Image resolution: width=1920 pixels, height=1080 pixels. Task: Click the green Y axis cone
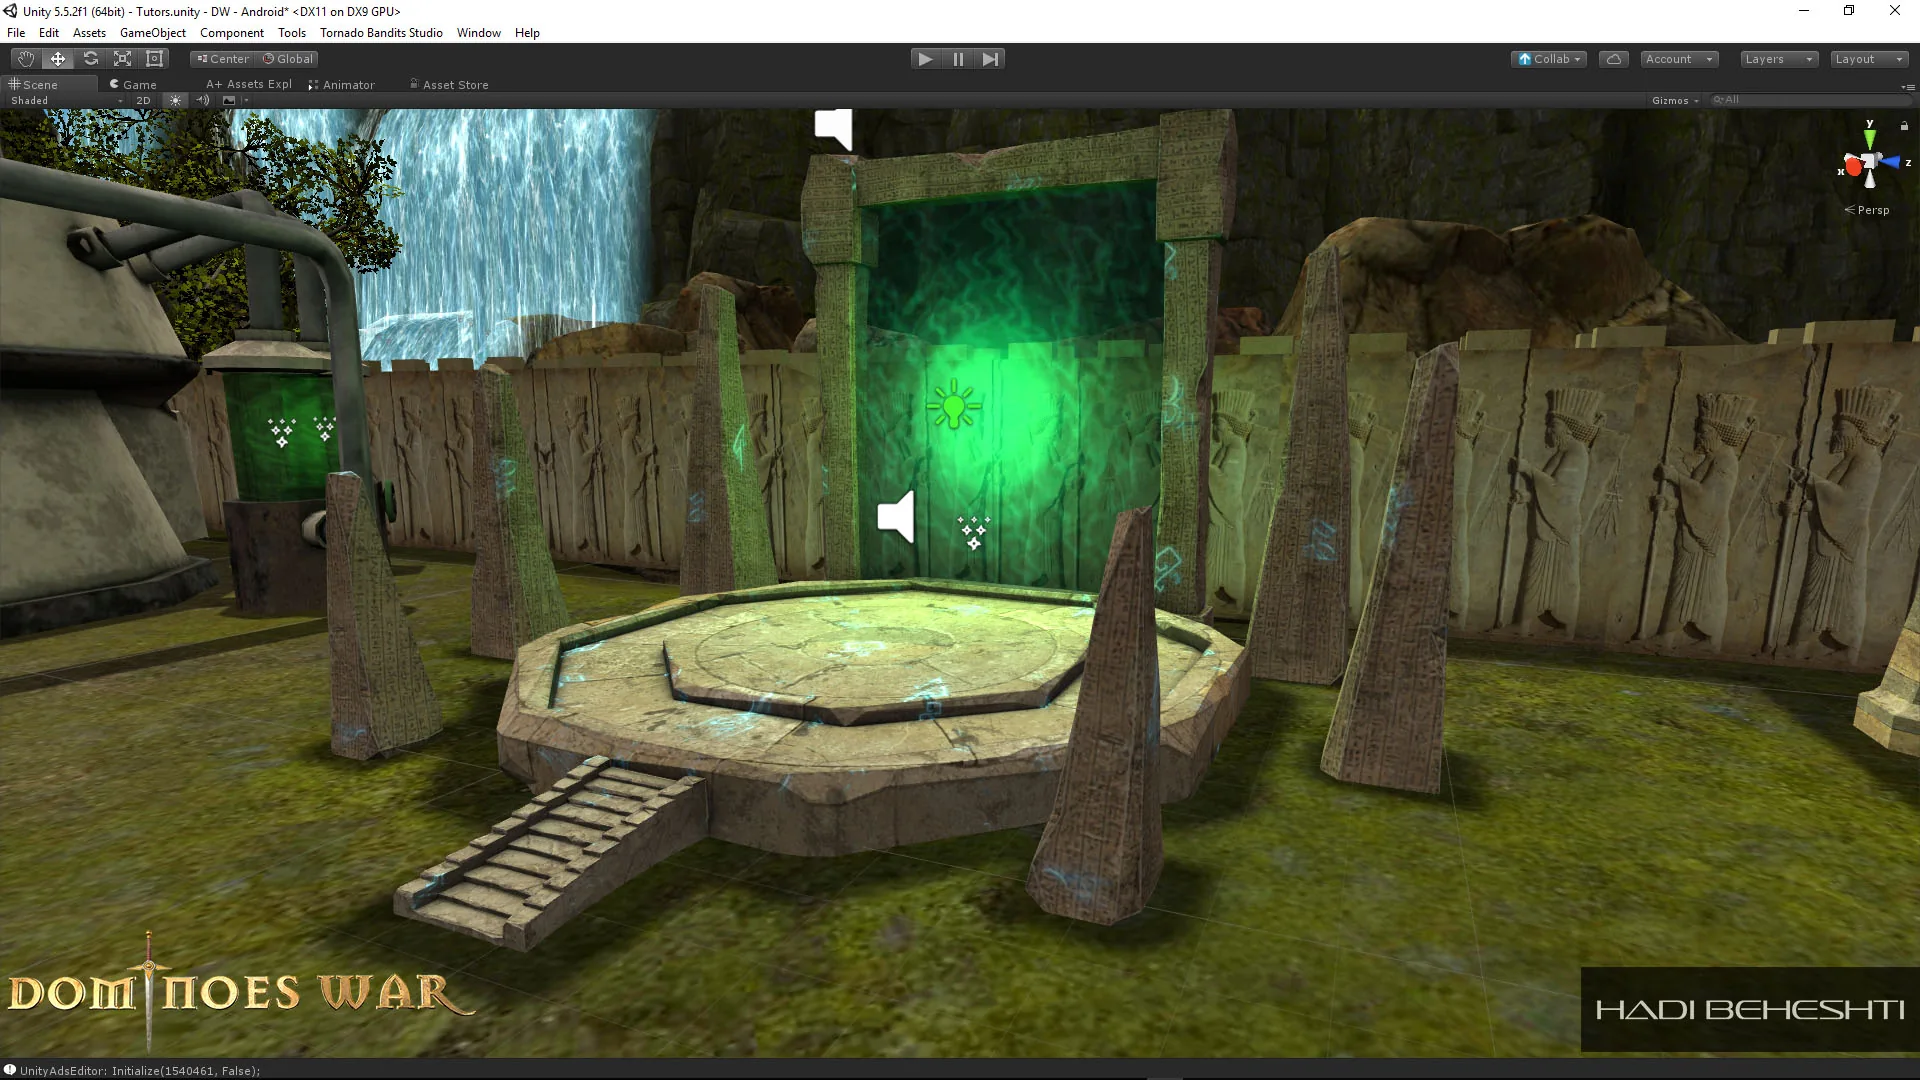point(1869,137)
